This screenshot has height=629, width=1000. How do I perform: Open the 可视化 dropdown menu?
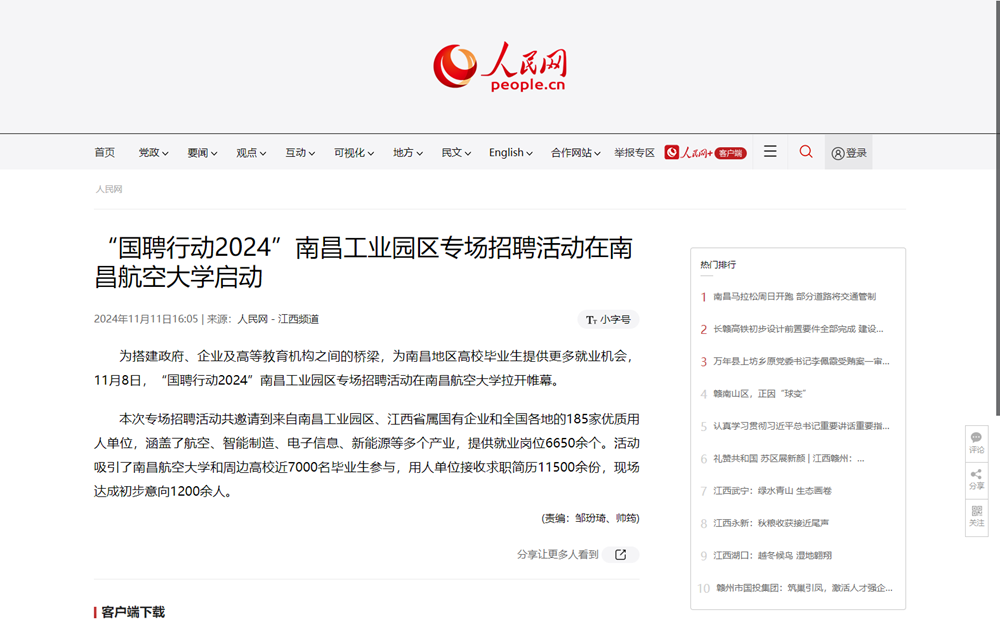[x=353, y=152]
